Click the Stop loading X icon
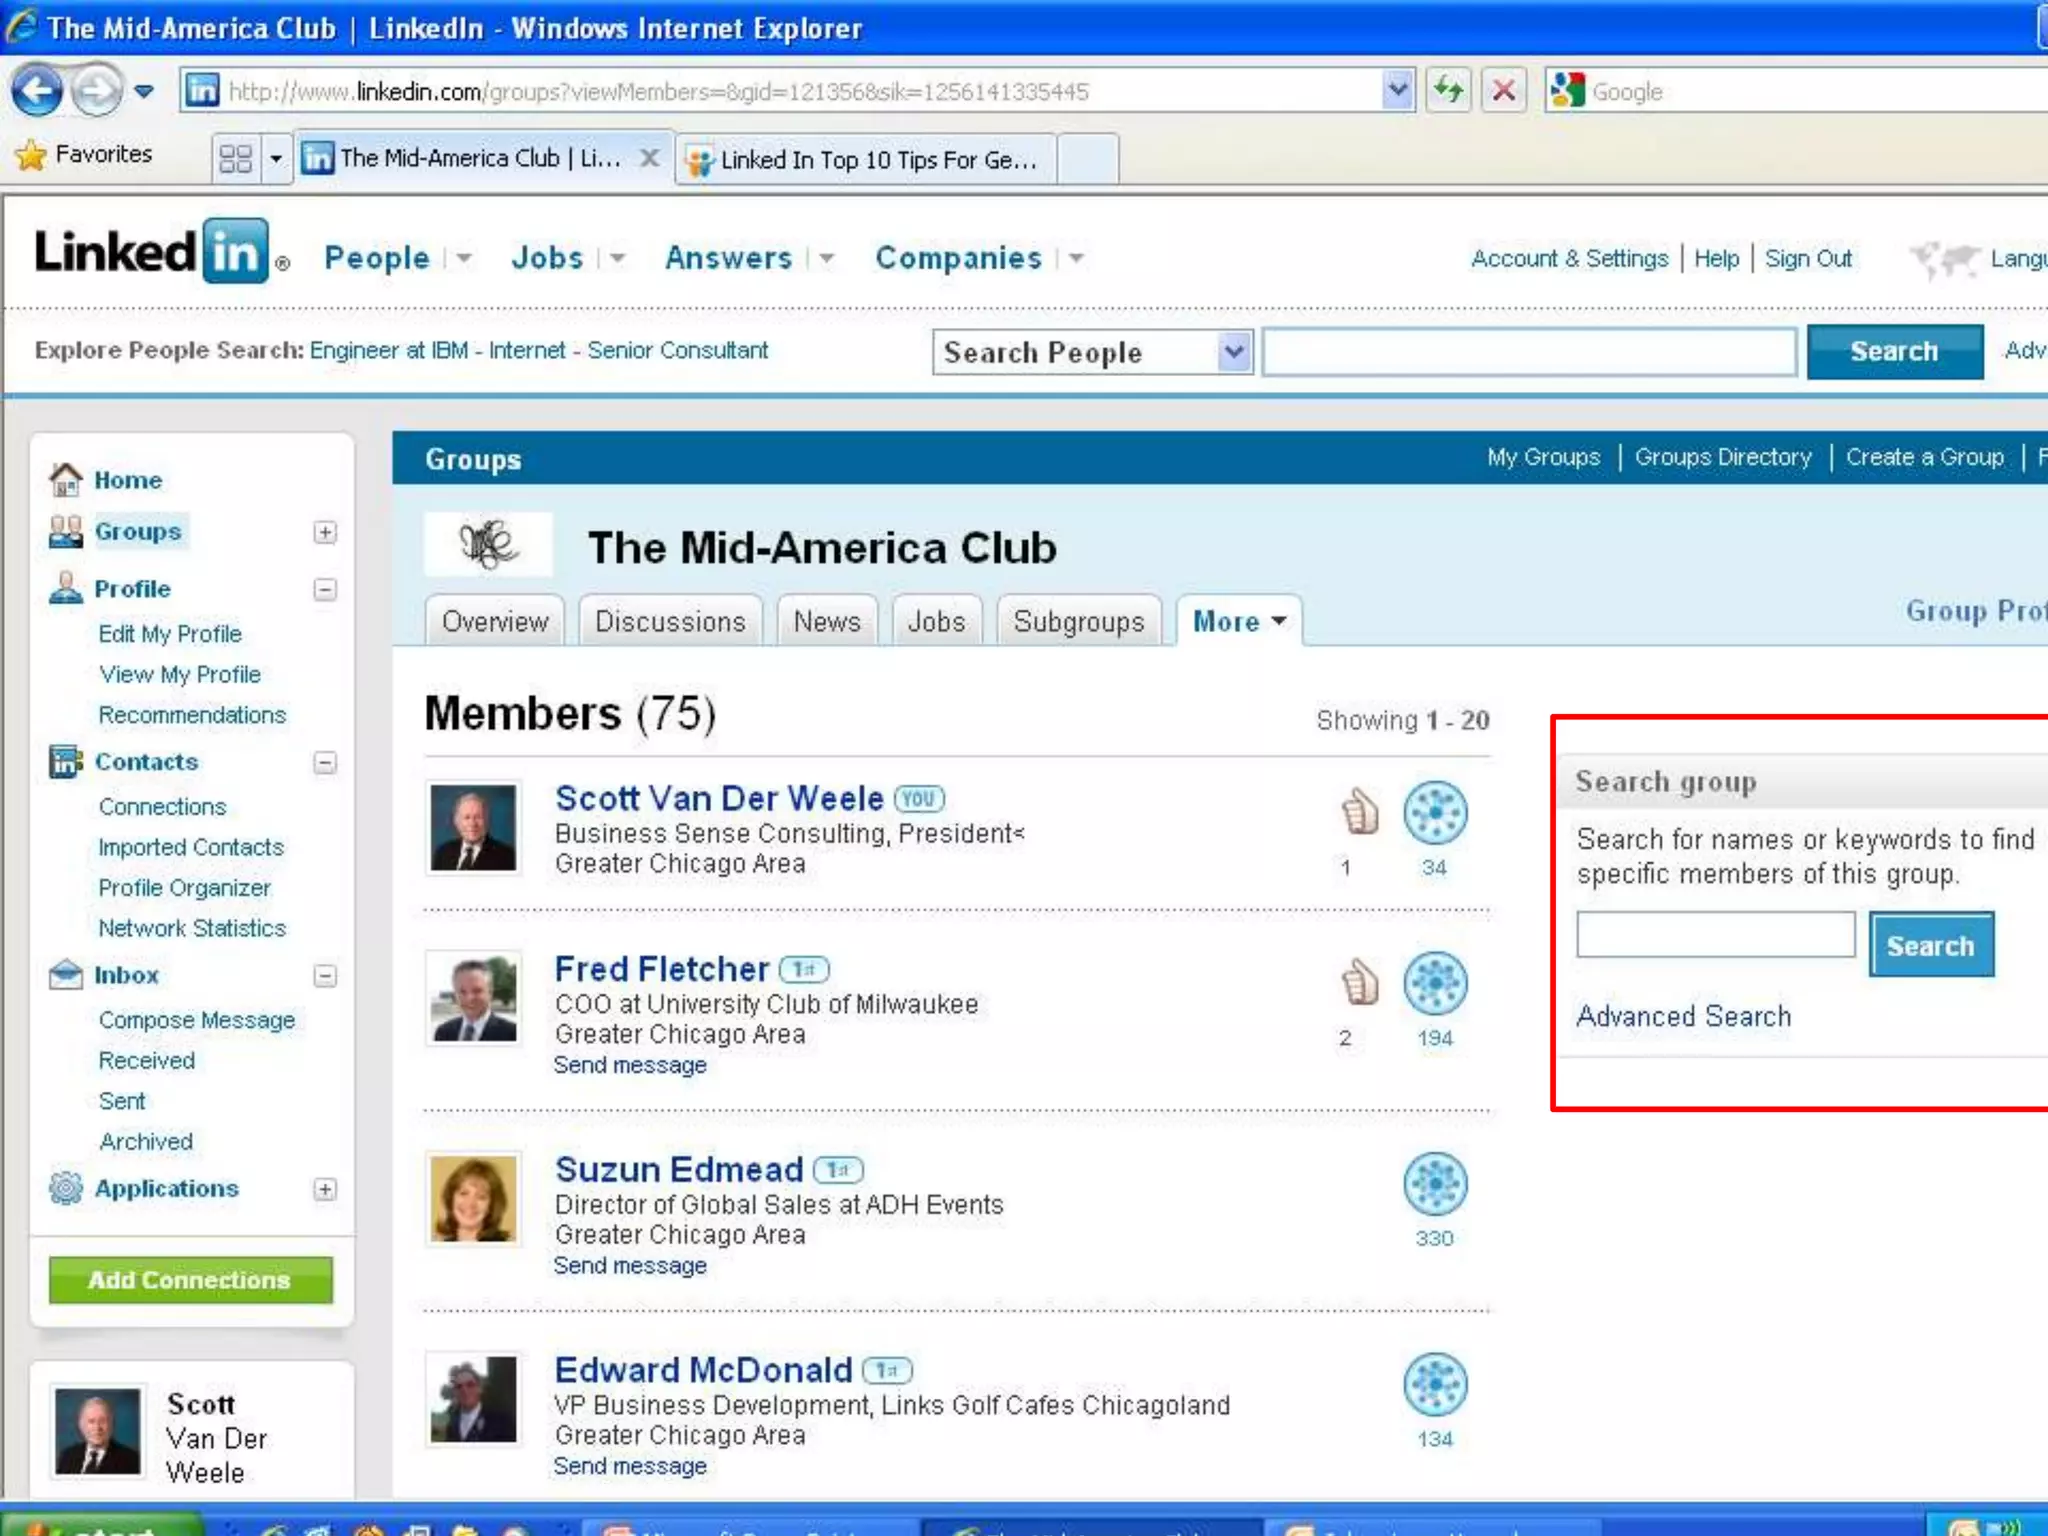This screenshot has height=1536, width=2048. (x=1503, y=91)
